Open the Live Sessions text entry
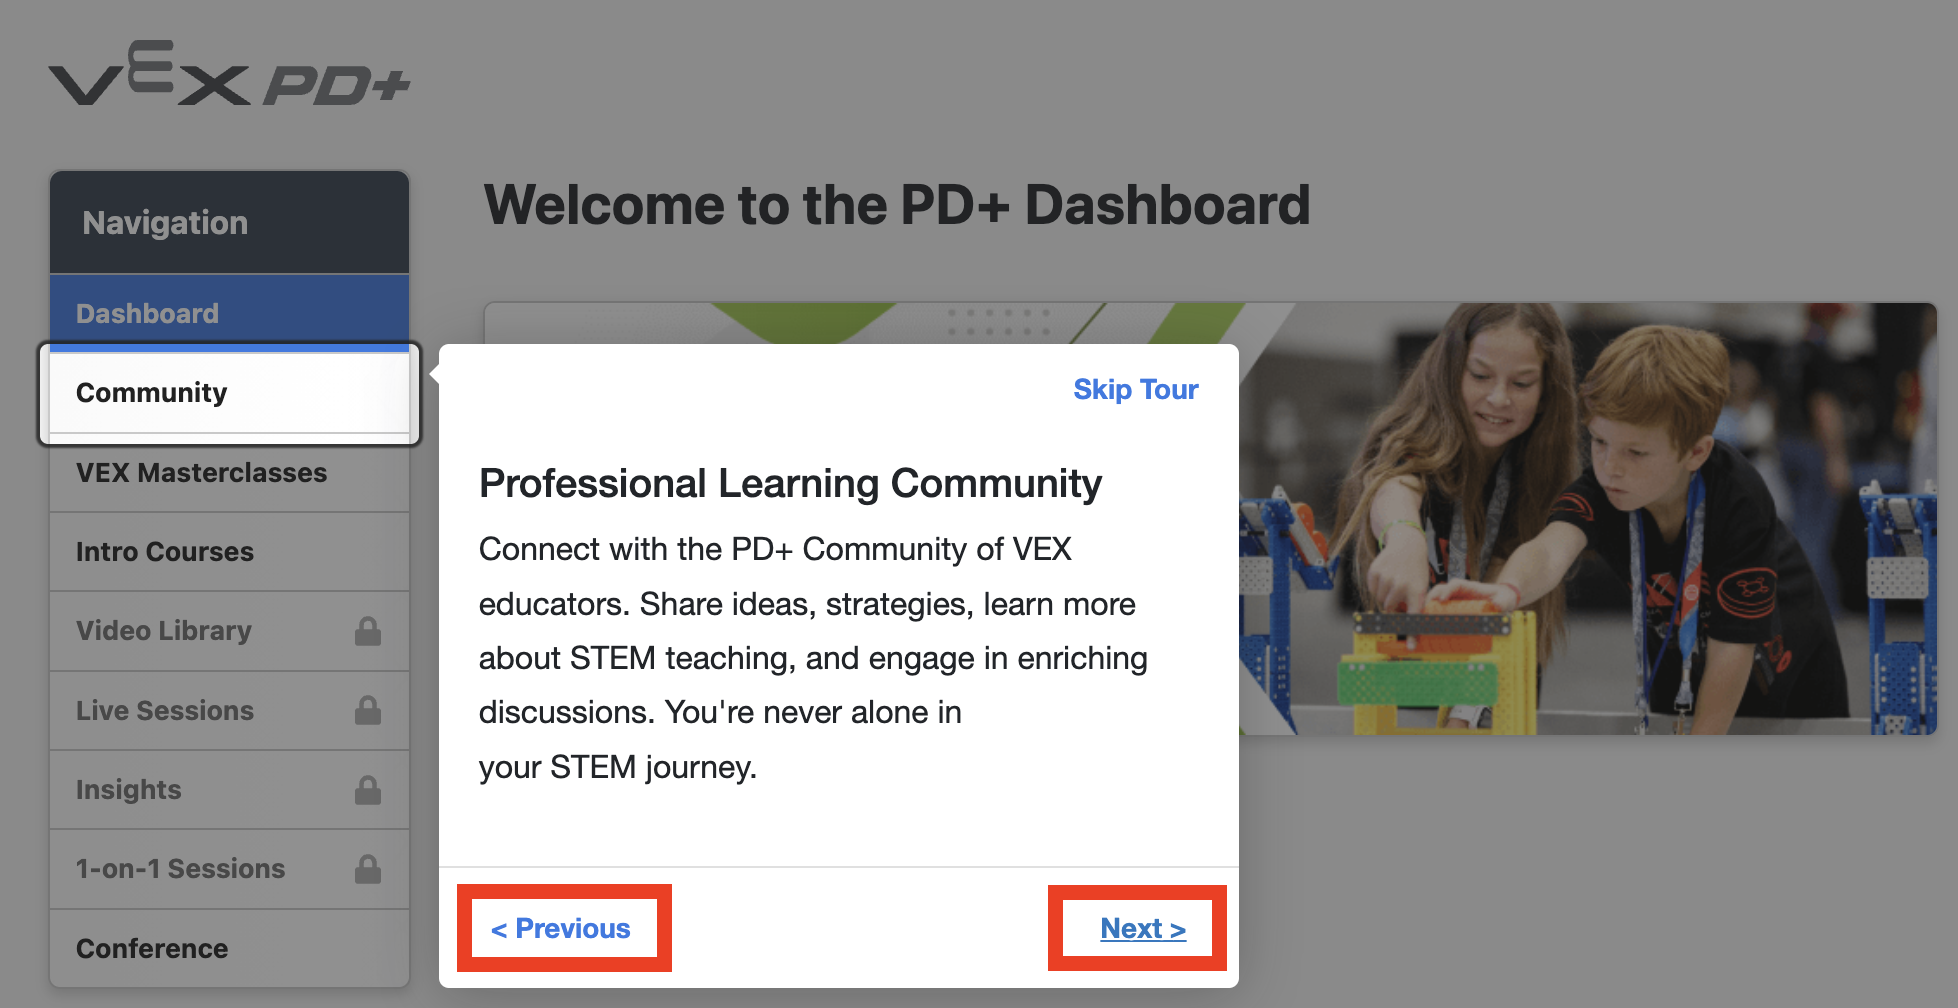The image size is (1958, 1008). [165, 711]
